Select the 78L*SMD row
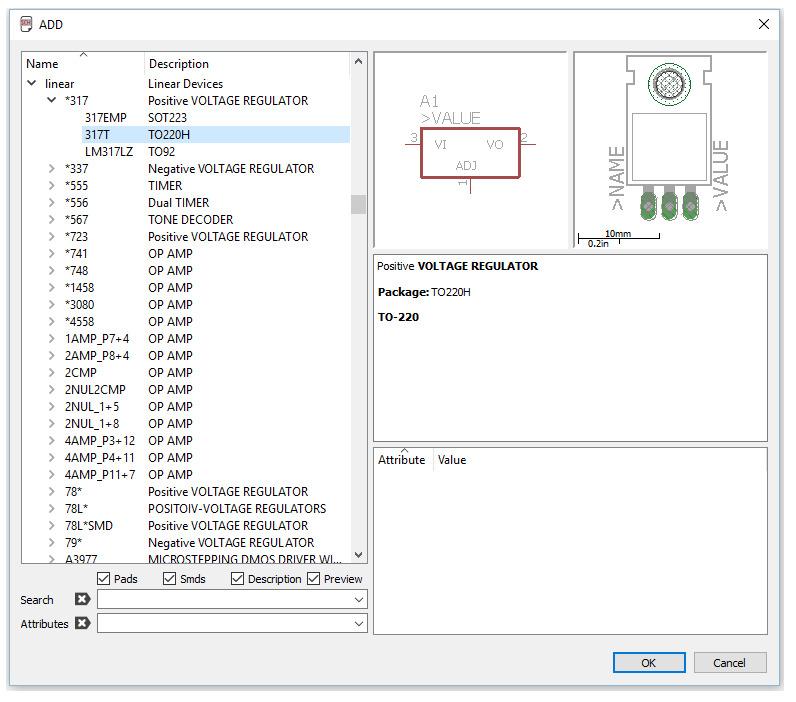This screenshot has height=702, width=796. tap(206, 525)
